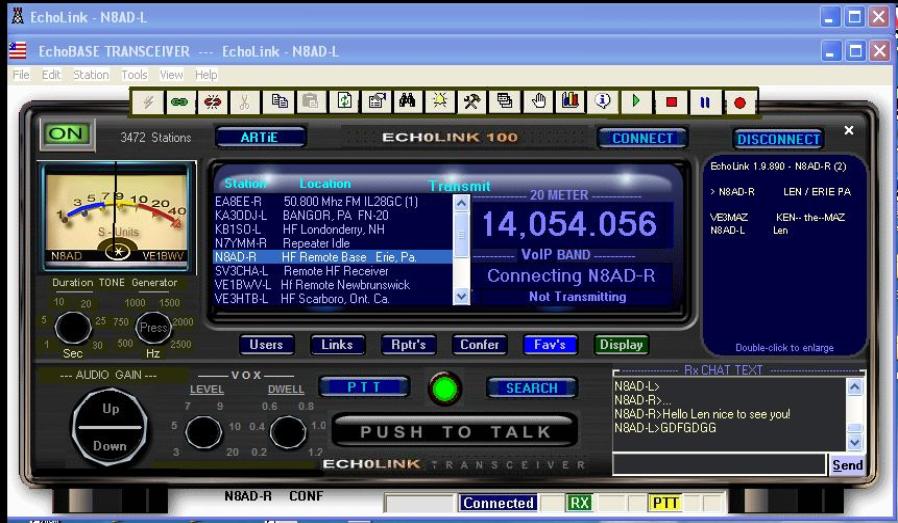Click the PTT button
Screen dimensions: 898x523
coord(364,387)
